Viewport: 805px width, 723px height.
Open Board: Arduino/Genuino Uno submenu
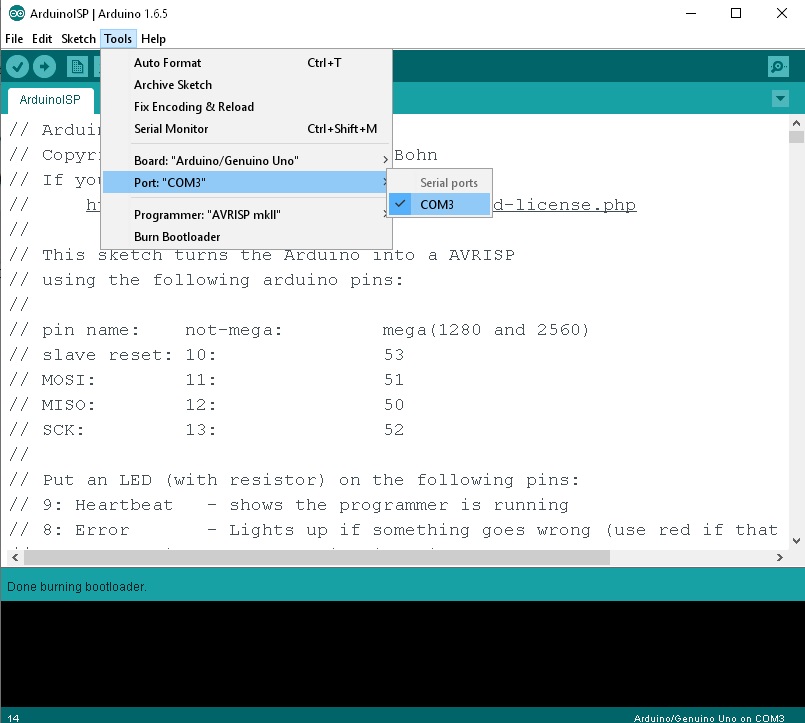246,160
